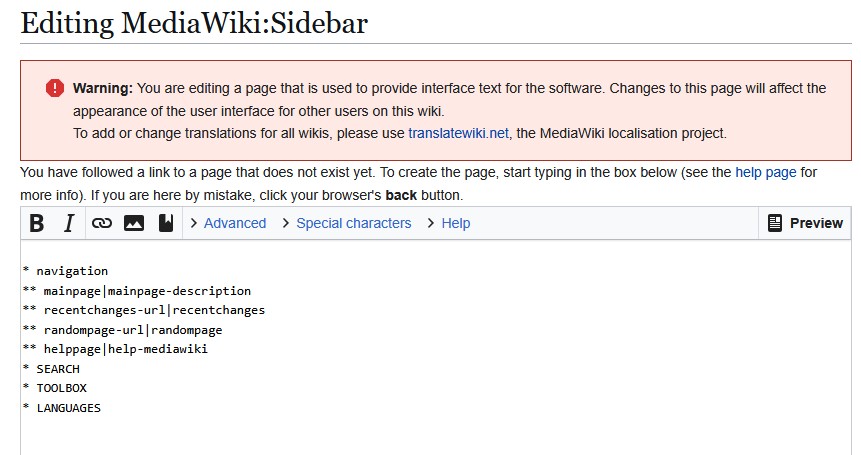Expand the Advanced toolbar section
This screenshot has height=455, width=861.
pos(227,223)
